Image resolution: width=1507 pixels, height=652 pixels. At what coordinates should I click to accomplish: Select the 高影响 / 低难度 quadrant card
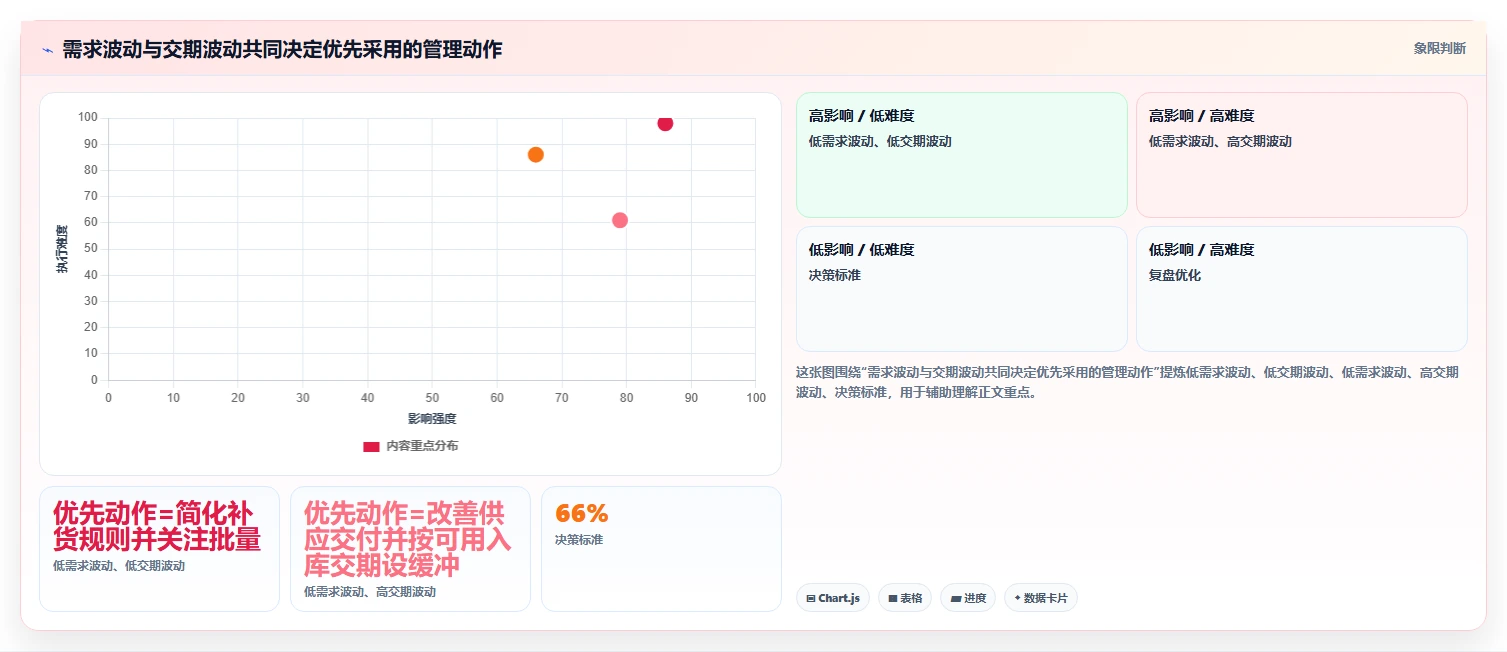point(961,155)
